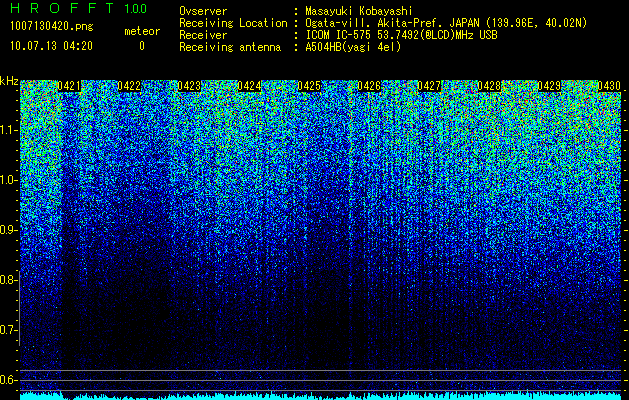Click the 0425 time marker
629x400 pixels.
tap(309, 86)
